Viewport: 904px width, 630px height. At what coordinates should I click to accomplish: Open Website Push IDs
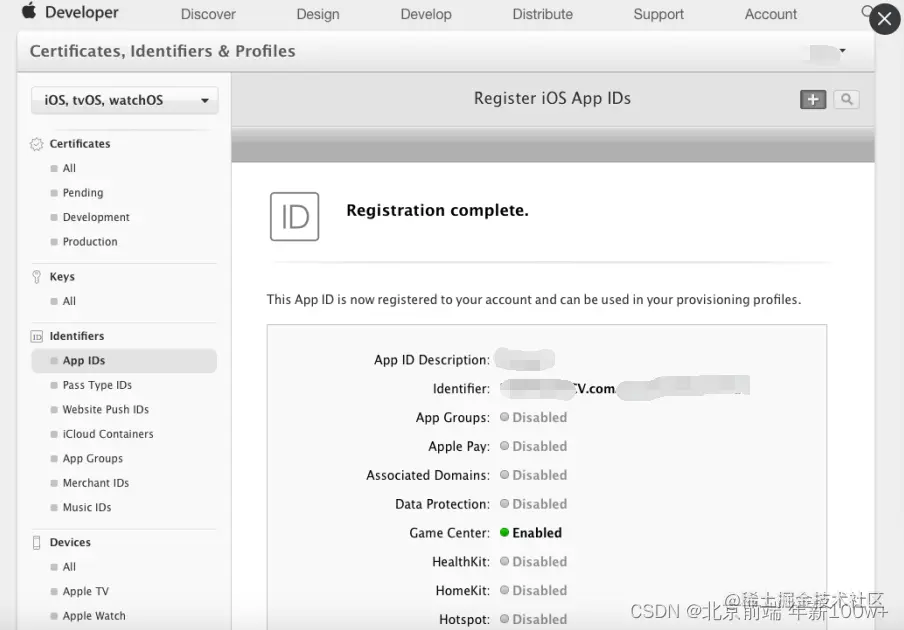106,409
